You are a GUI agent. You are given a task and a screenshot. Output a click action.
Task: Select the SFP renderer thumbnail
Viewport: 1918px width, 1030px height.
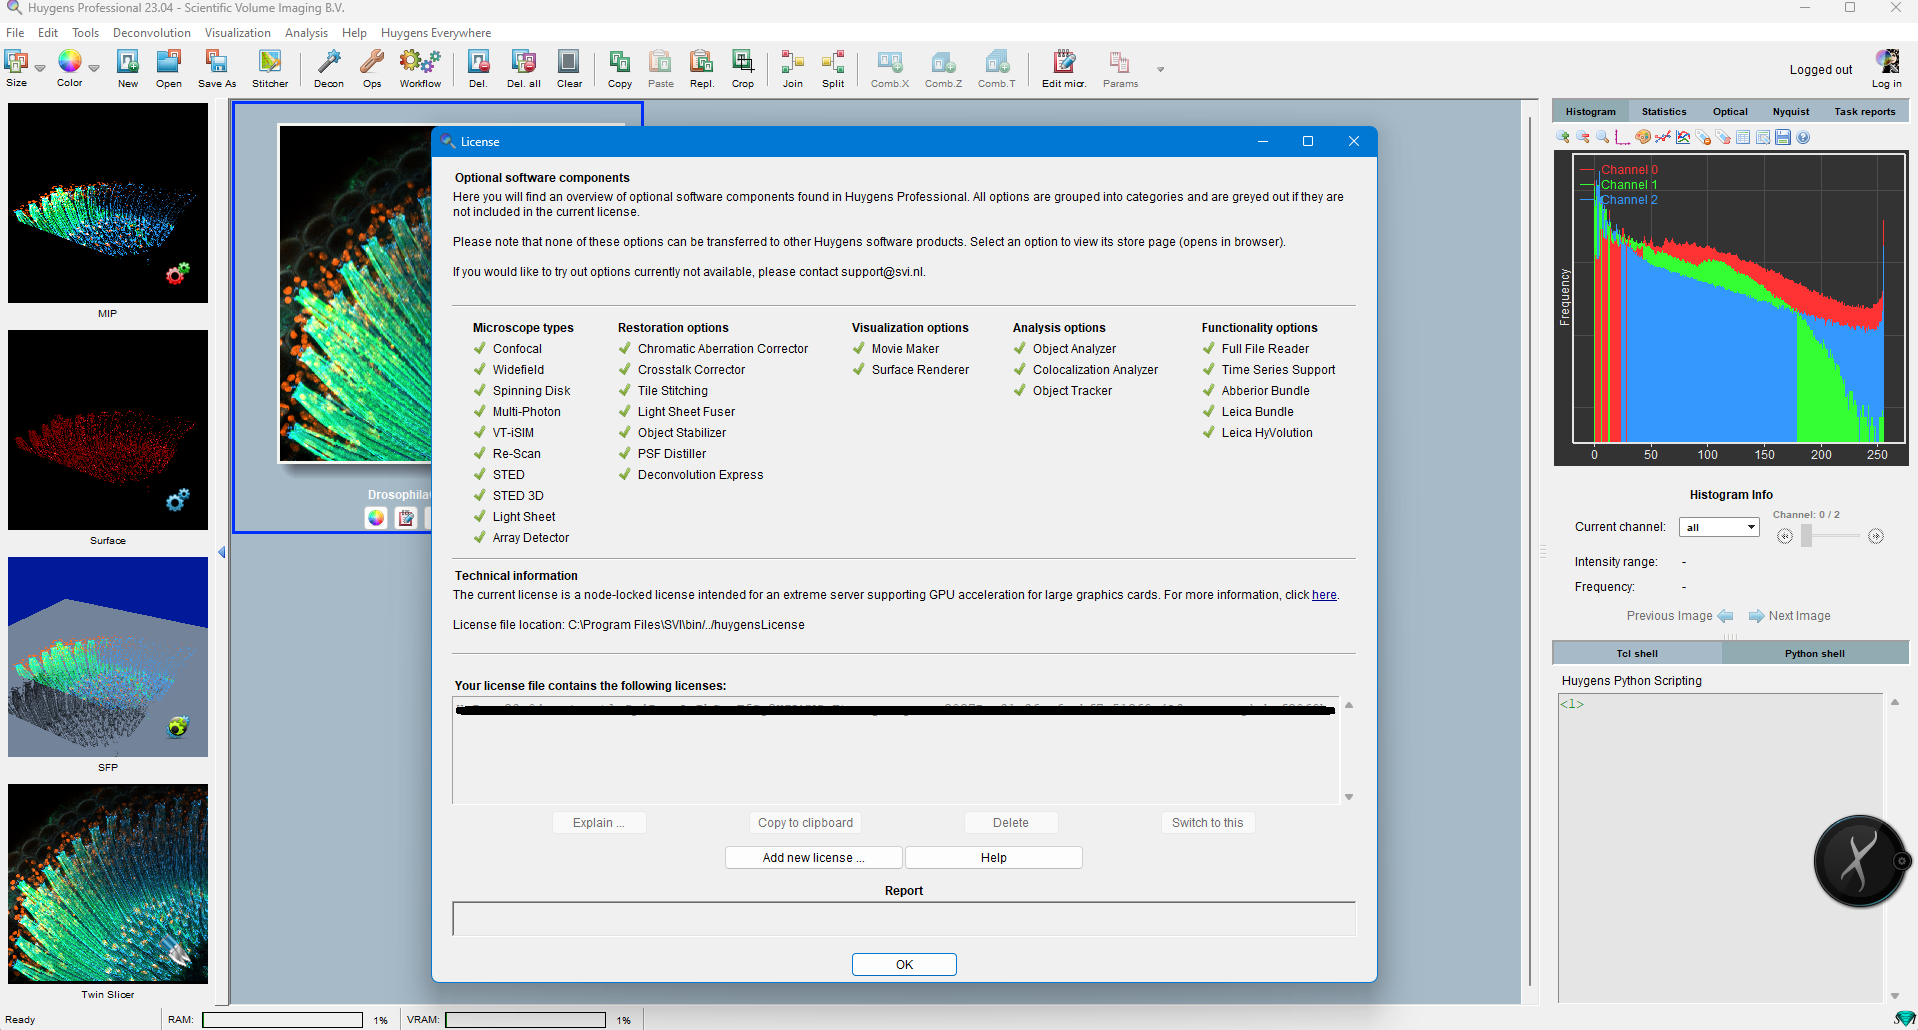coord(108,657)
